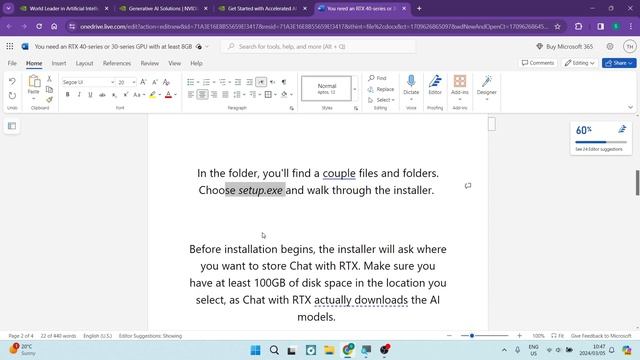Screen dimensions: 640x360
Task: Toggle Center alignment
Action: click(x=202, y=95)
